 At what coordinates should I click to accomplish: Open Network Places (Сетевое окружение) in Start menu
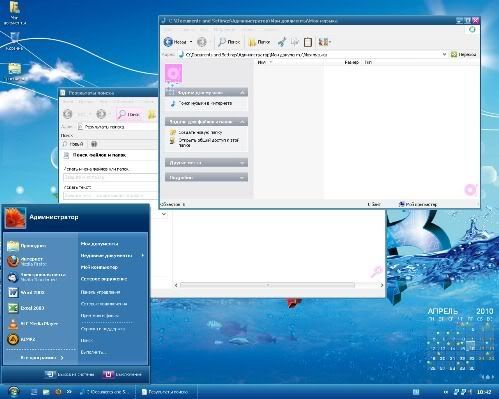[x=104, y=279]
